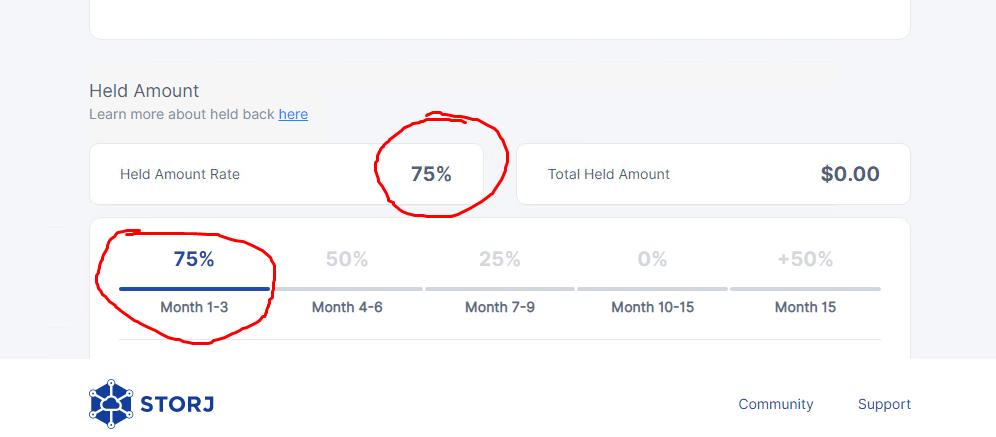Click the $0.00 Total Held Amount value
This screenshot has height=437, width=996.
point(850,174)
